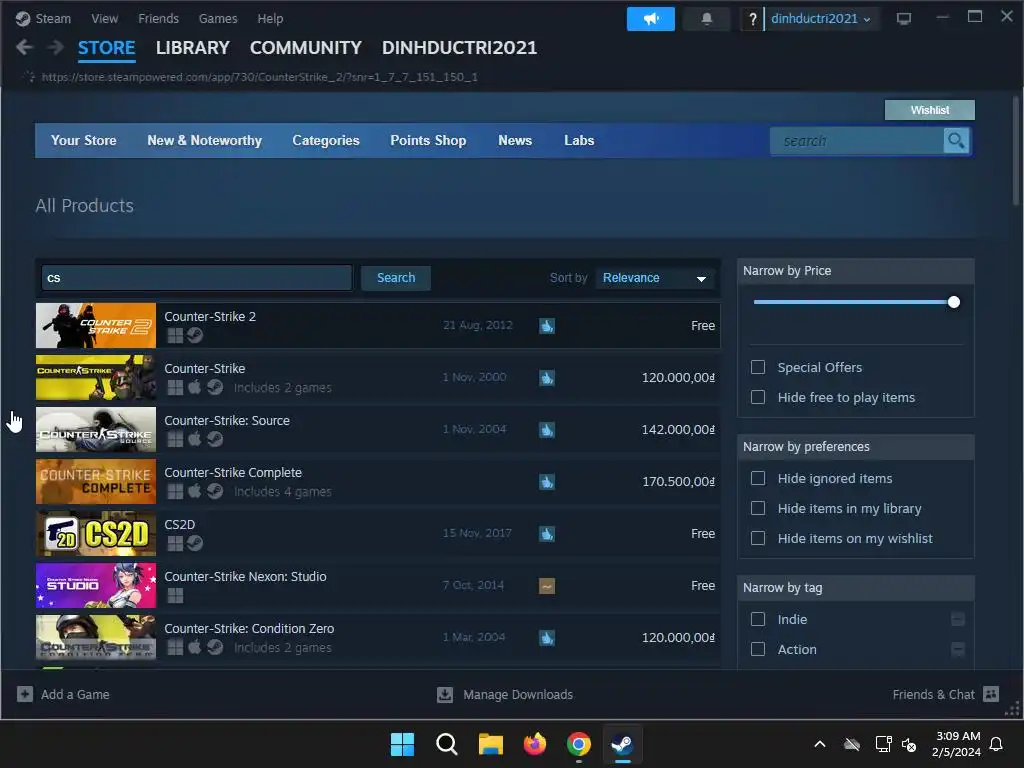Open taskbar Search
The height and width of the screenshot is (768, 1024).
pos(447,744)
